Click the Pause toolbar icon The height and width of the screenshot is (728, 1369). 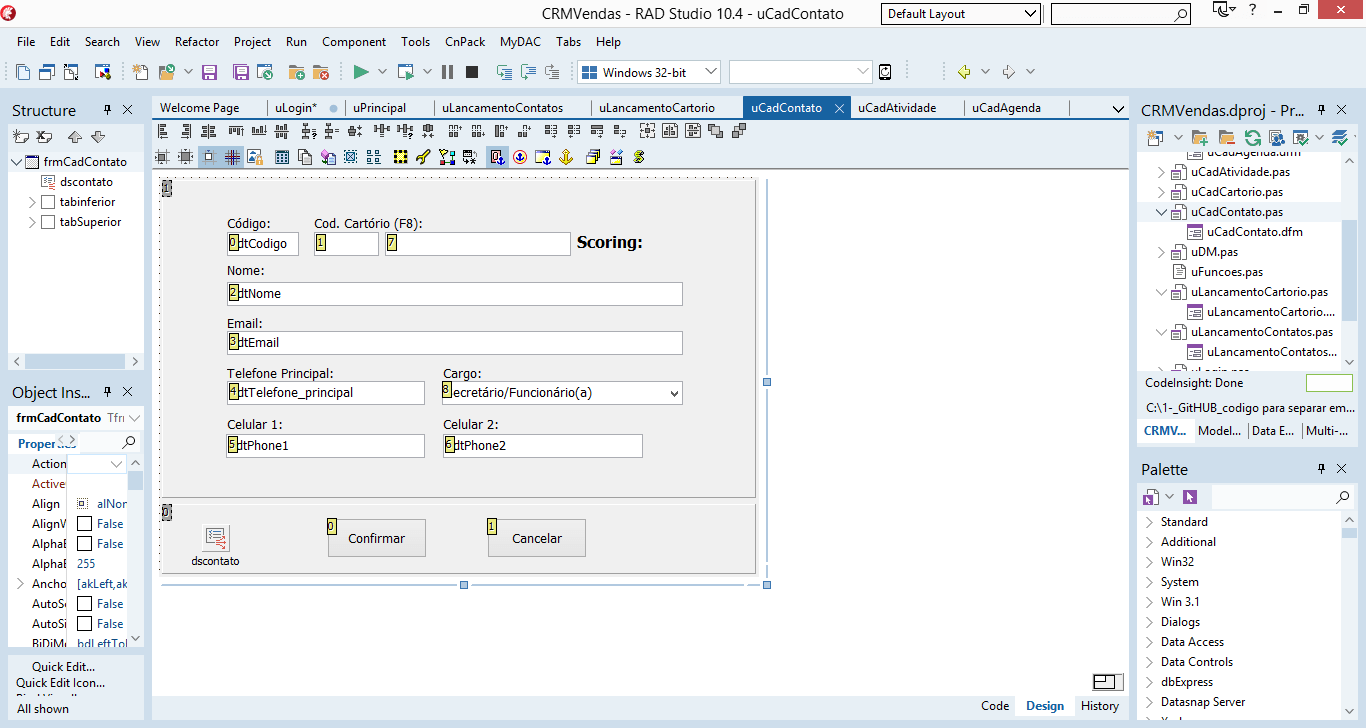coord(447,72)
